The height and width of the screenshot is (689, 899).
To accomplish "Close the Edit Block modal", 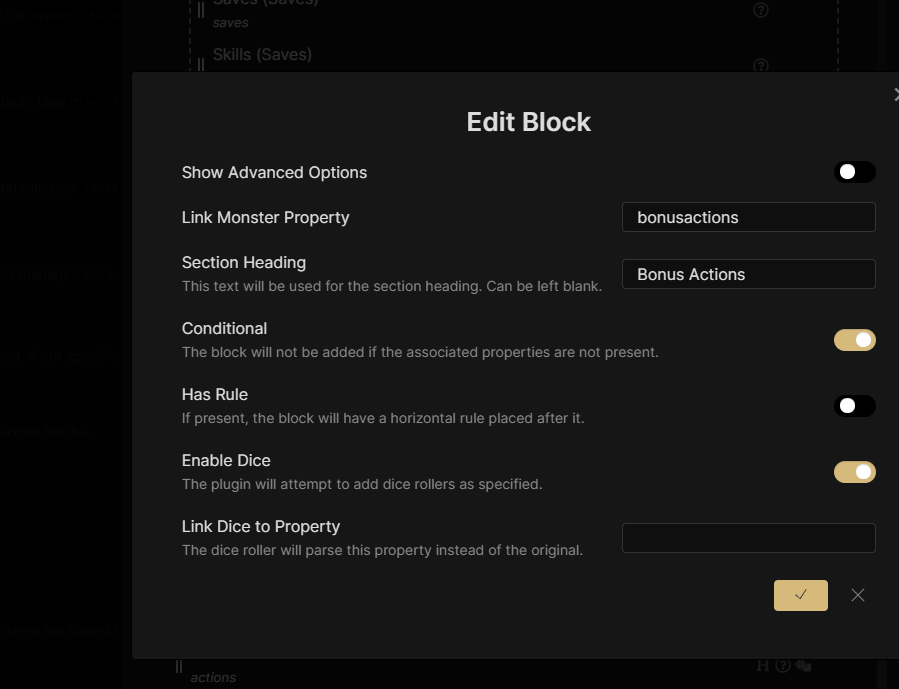I will coord(895,94).
